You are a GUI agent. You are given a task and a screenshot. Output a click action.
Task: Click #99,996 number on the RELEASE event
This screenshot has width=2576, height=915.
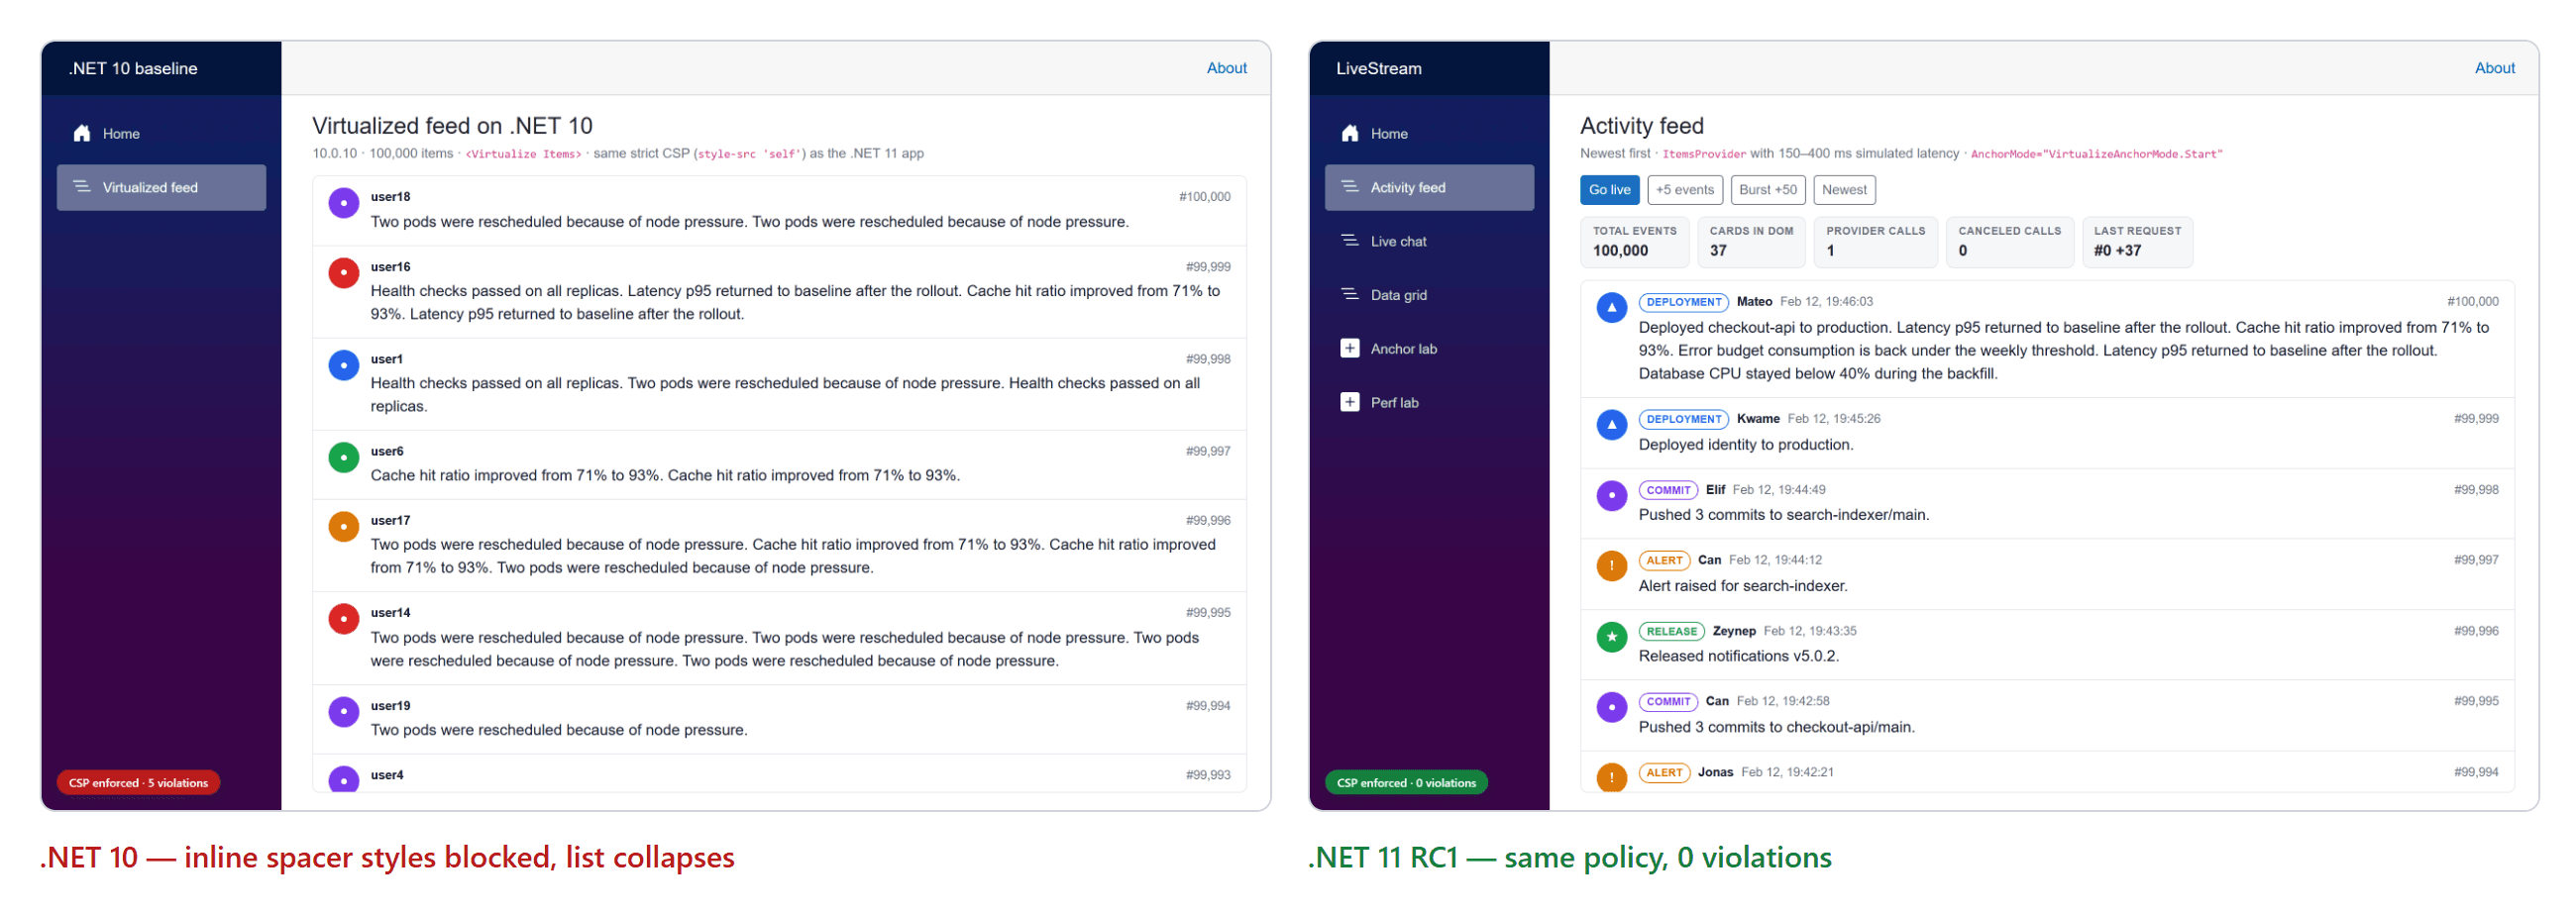(2475, 631)
